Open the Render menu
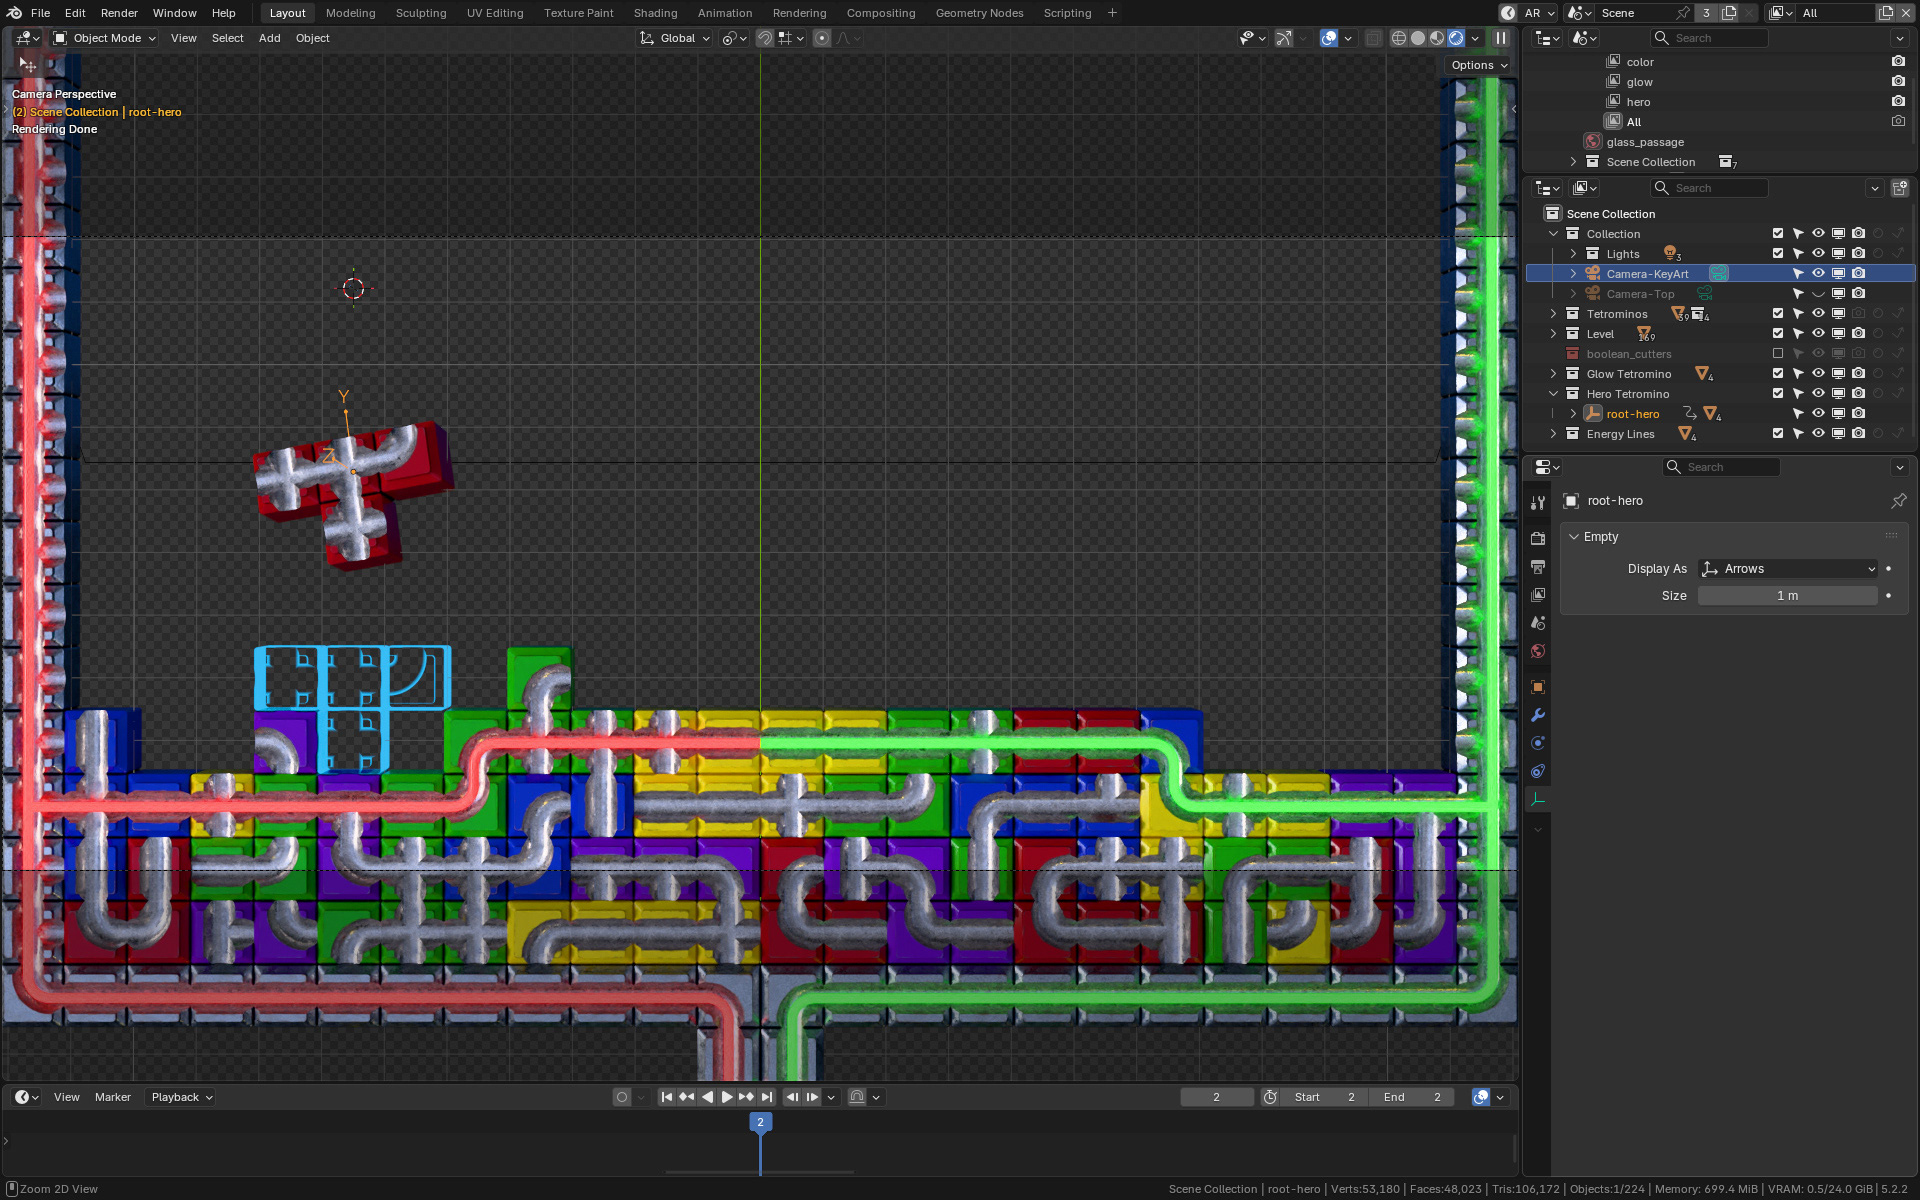Screen dimensions: 1920x1200 (x=119, y=13)
